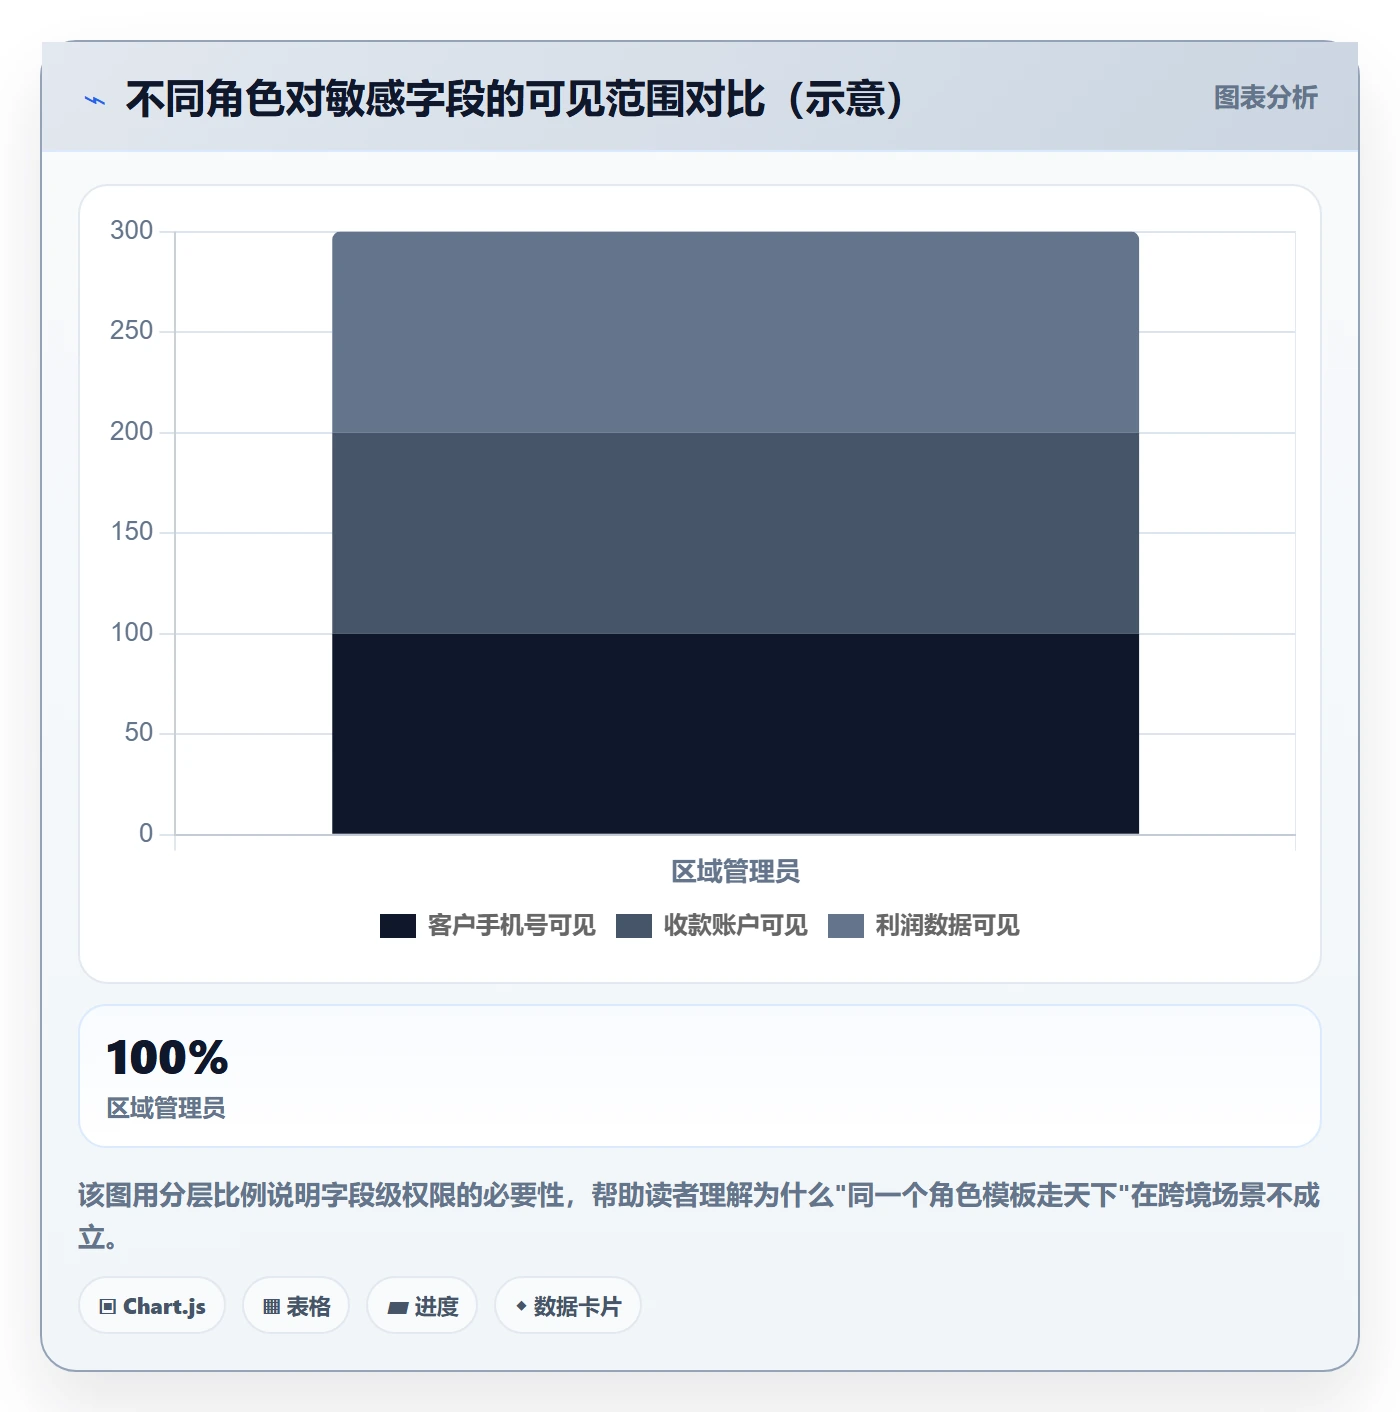Click the lightest top bar segment
Viewport: 1400px width, 1412px height.
tap(735, 332)
